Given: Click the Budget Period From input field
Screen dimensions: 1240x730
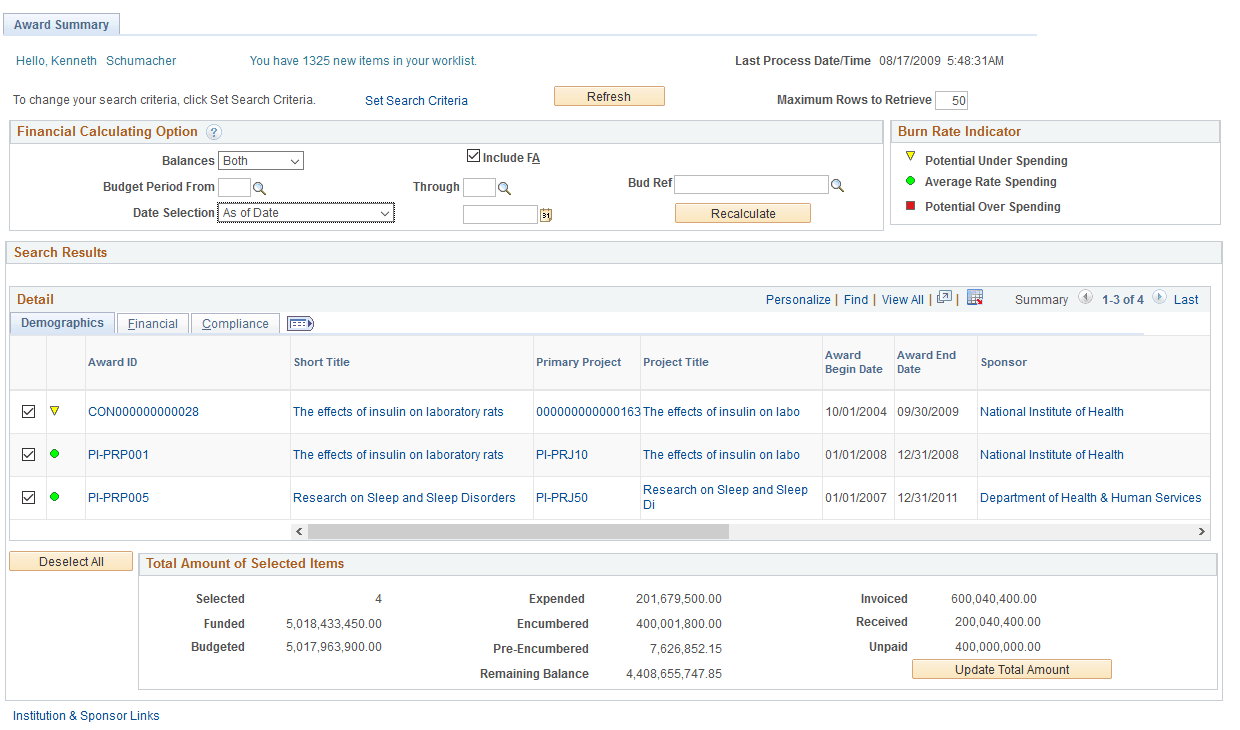Looking at the screenshot, I should (x=234, y=187).
